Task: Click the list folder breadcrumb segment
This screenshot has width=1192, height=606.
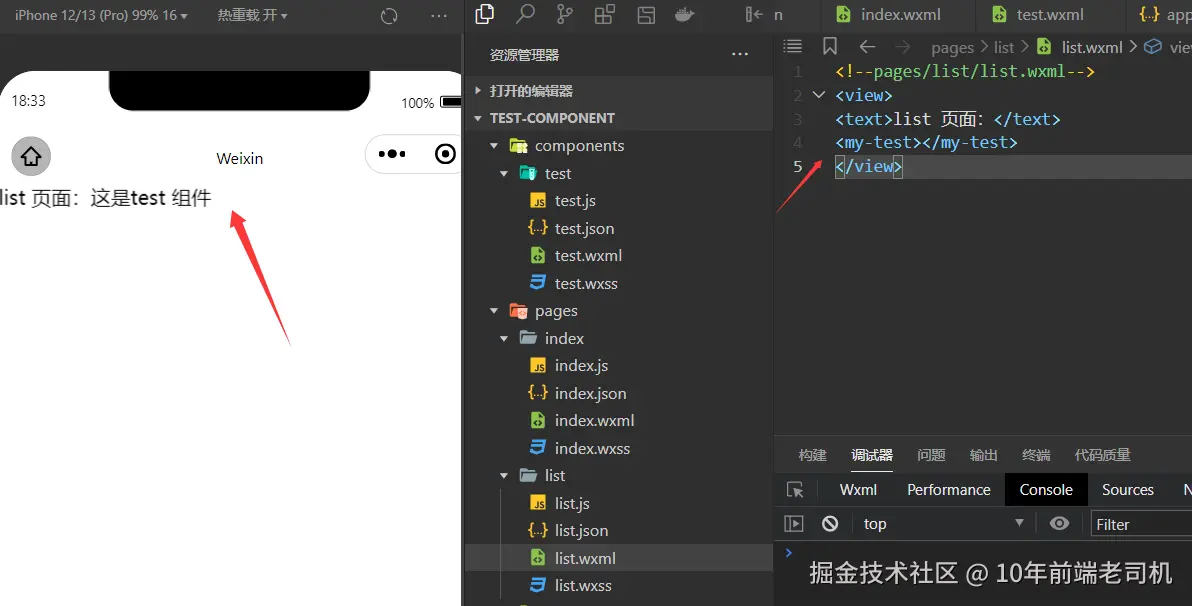Action: pos(1003,47)
